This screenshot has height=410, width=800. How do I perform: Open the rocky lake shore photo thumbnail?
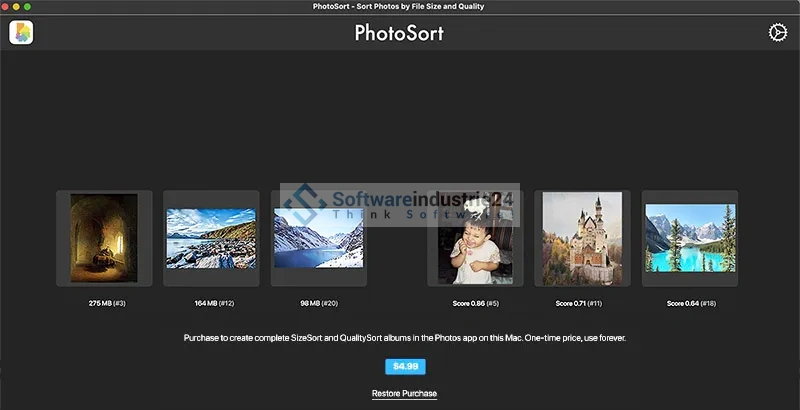[x=211, y=238]
